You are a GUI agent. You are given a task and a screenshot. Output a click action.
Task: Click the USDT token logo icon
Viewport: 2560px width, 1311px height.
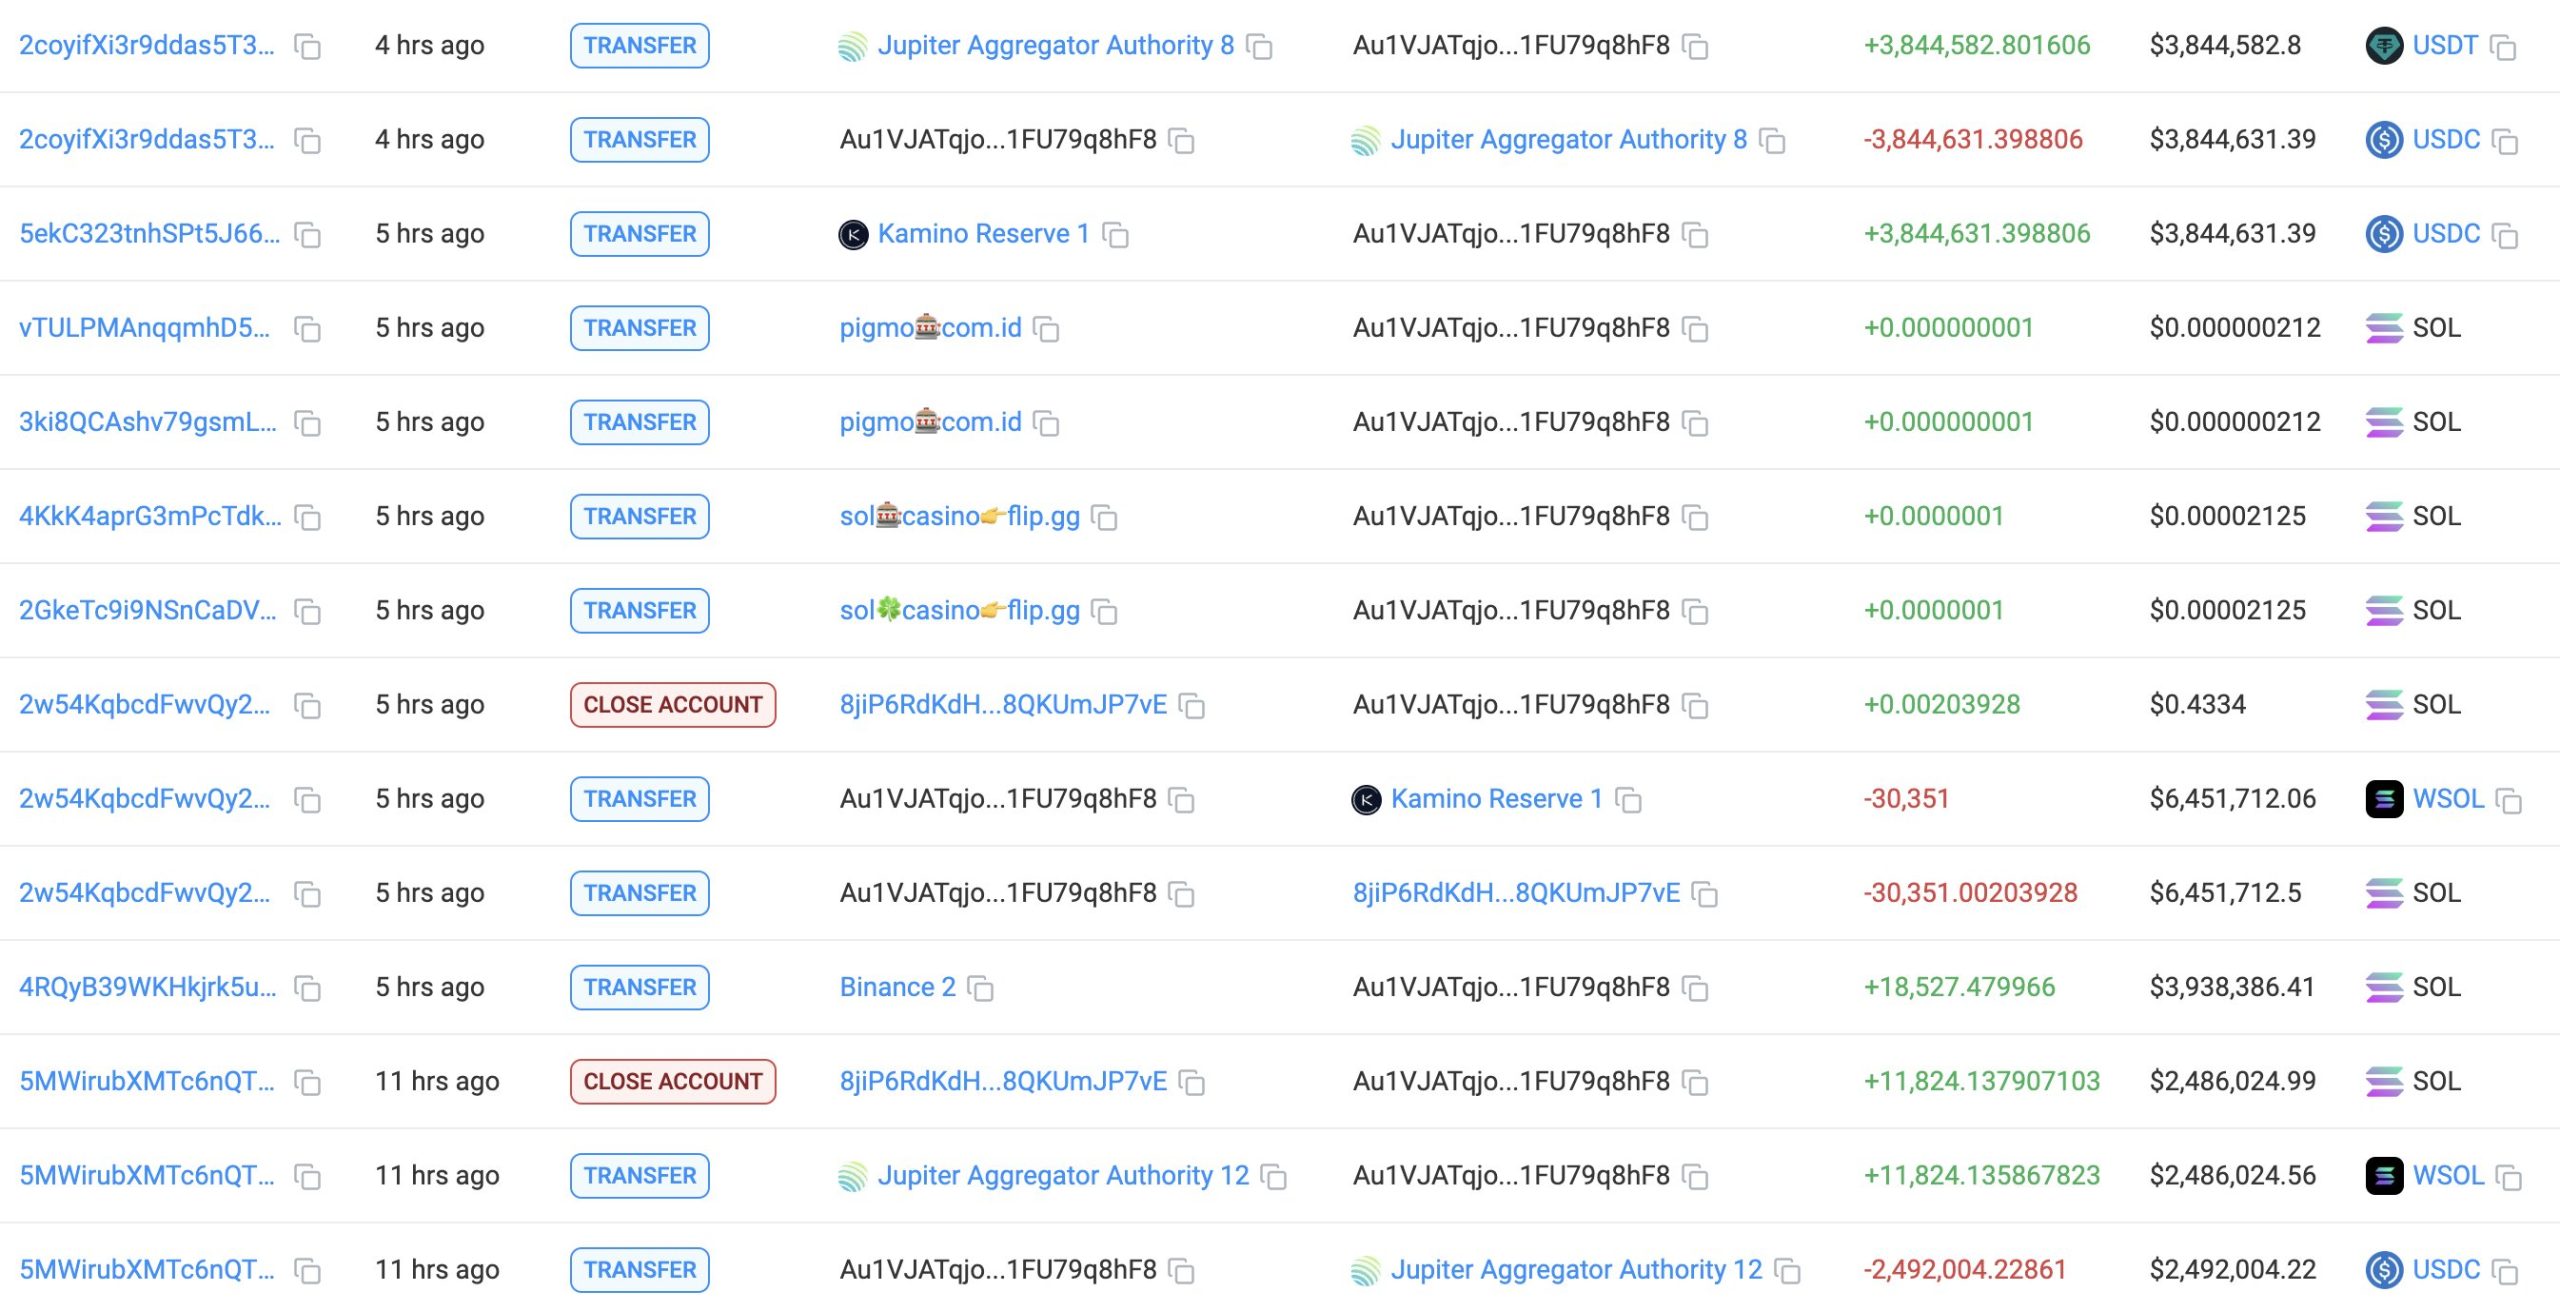point(2384,46)
